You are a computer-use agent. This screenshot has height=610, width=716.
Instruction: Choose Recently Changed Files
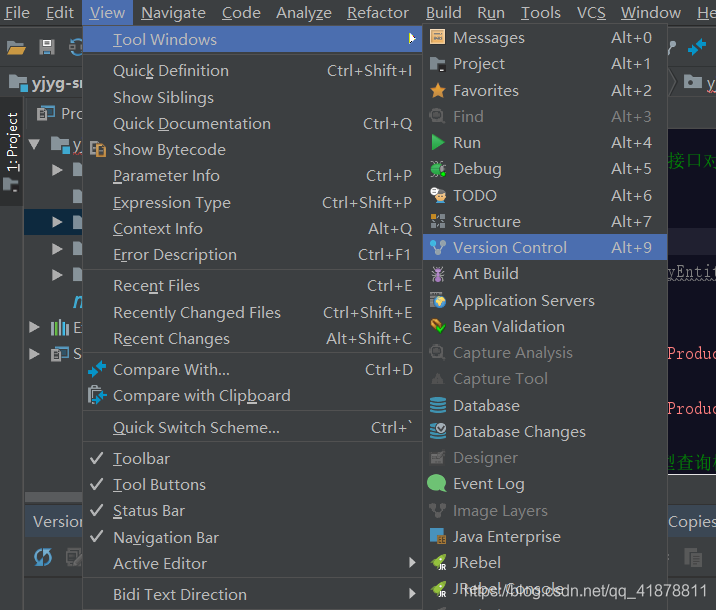tap(252, 312)
